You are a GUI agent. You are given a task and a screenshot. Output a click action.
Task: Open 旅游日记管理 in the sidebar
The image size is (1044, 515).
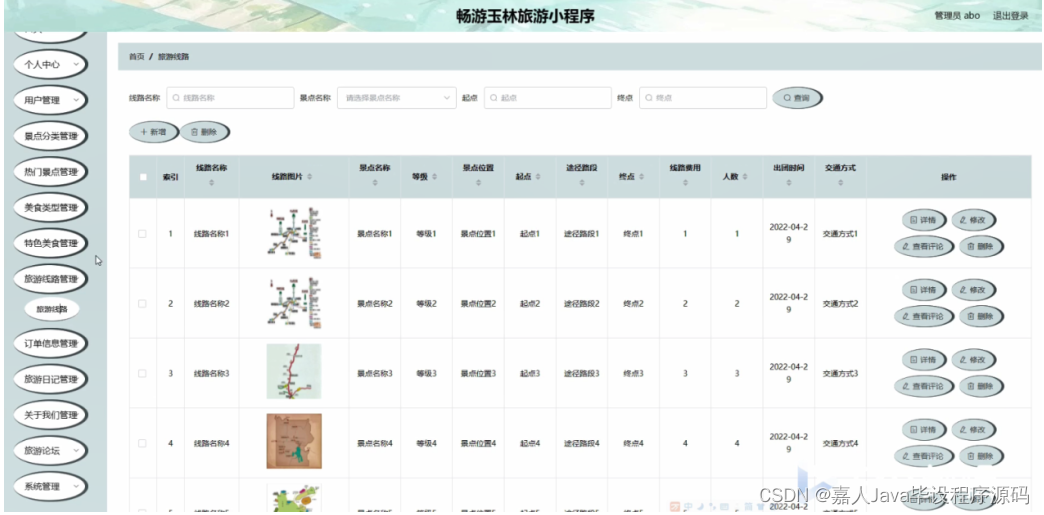click(51, 380)
